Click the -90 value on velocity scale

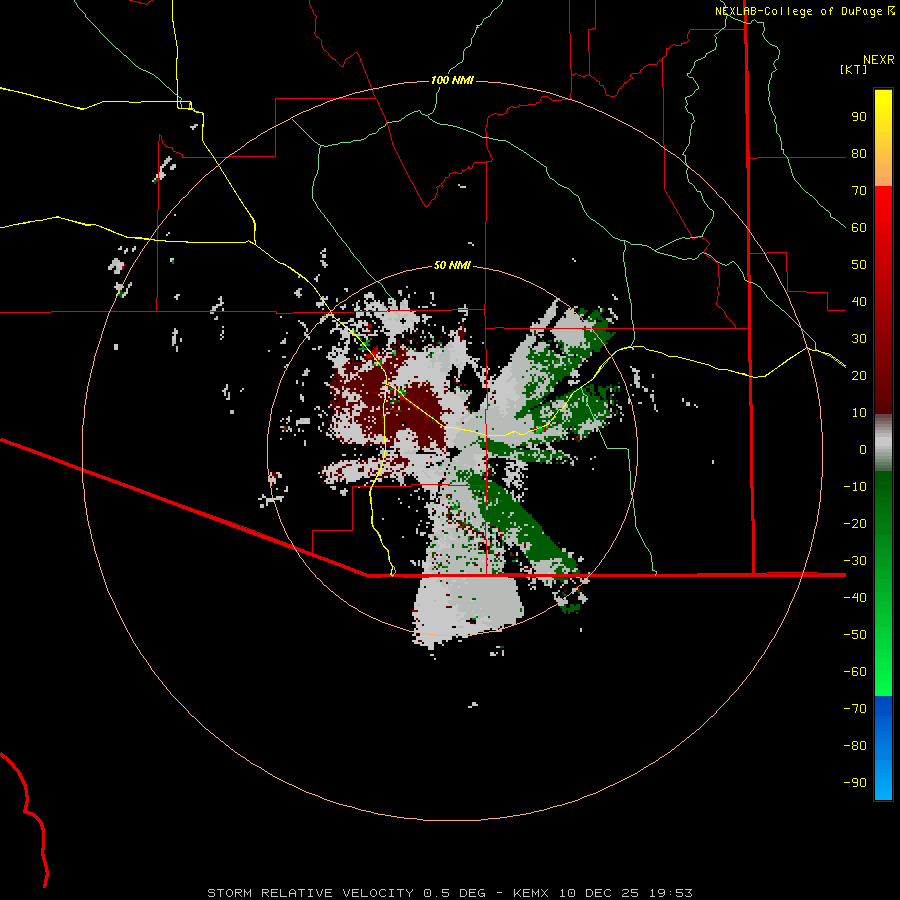click(855, 782)
